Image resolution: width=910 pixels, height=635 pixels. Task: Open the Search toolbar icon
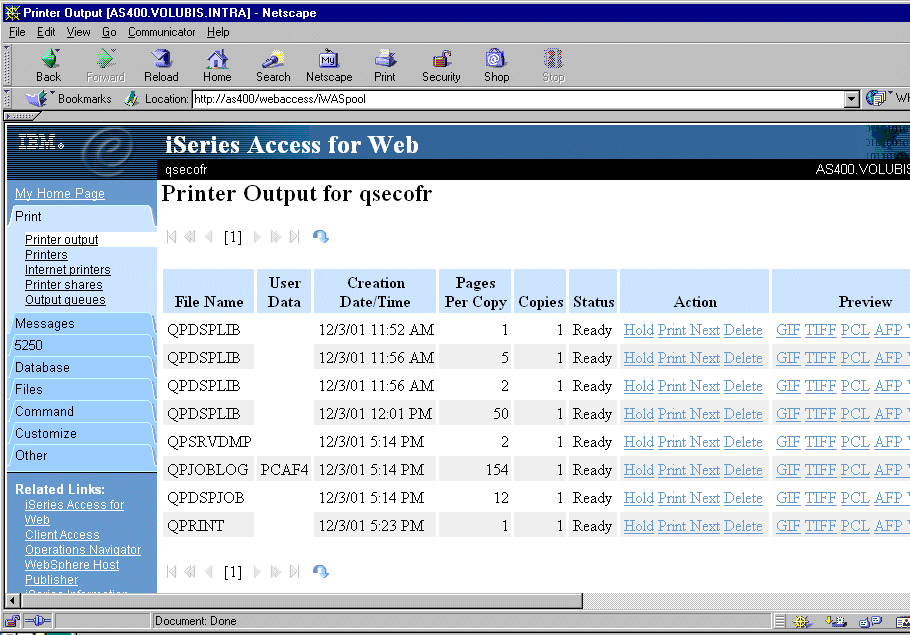tap(273, 65)
